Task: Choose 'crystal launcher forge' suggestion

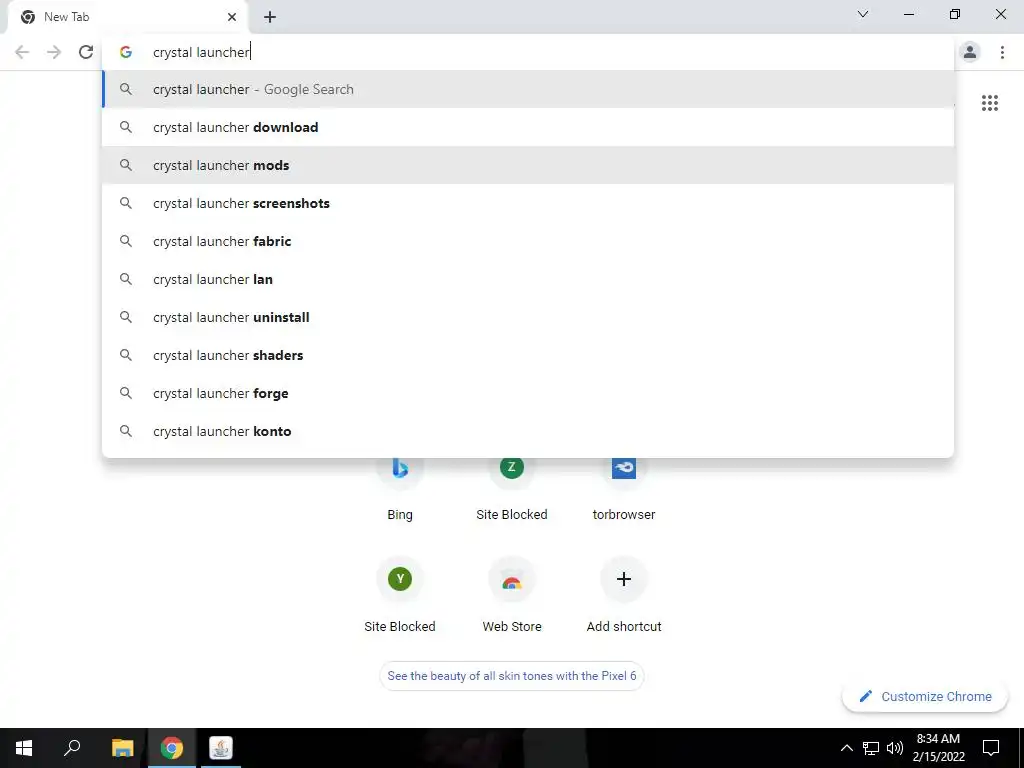Action: point(528,393)
